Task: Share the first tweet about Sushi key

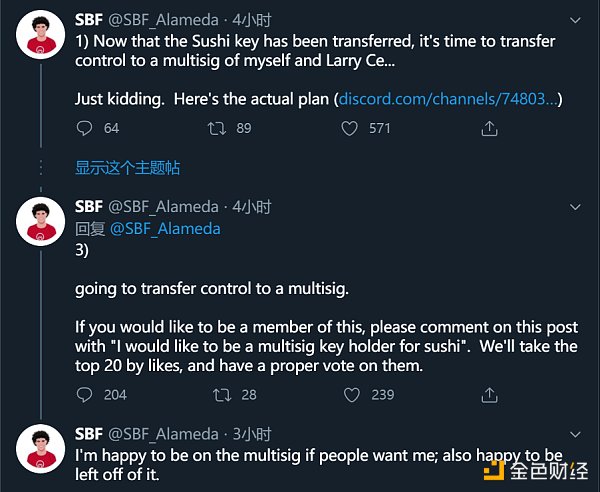Action: pos(489,128)
